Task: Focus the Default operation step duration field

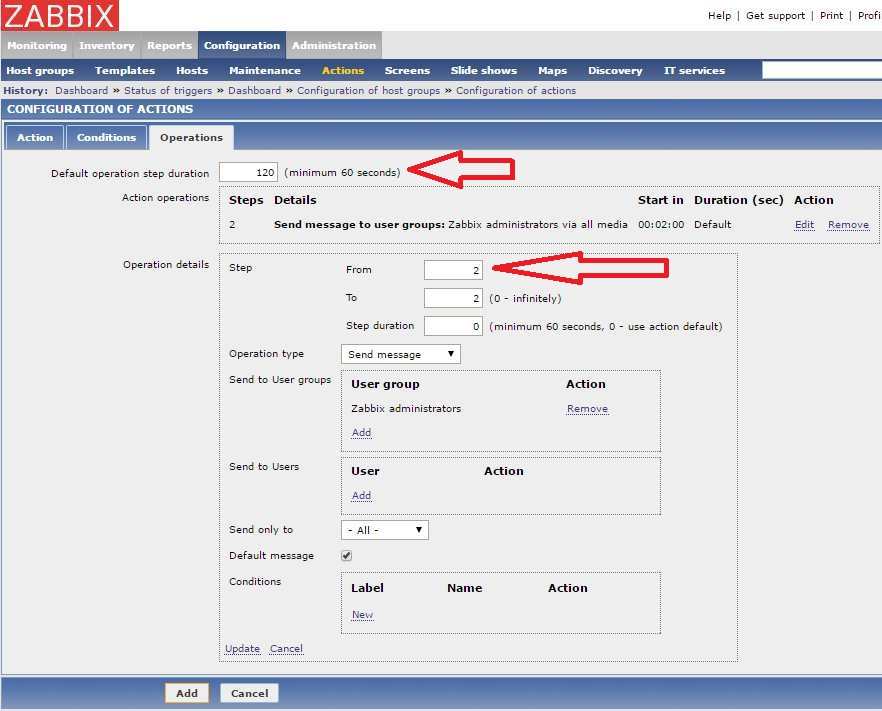Action: tap(248, 172)
